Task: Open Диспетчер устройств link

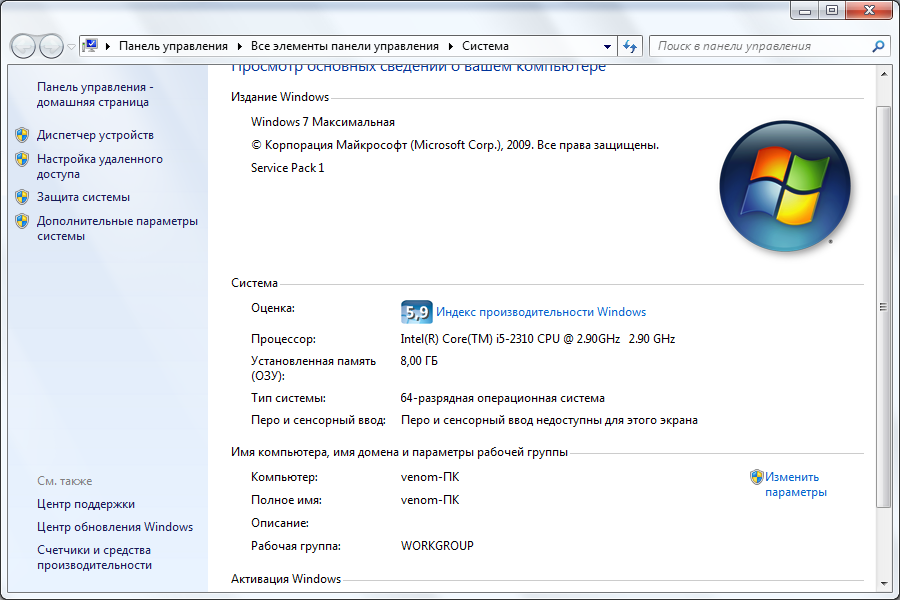Action: (x=95, y=135)
